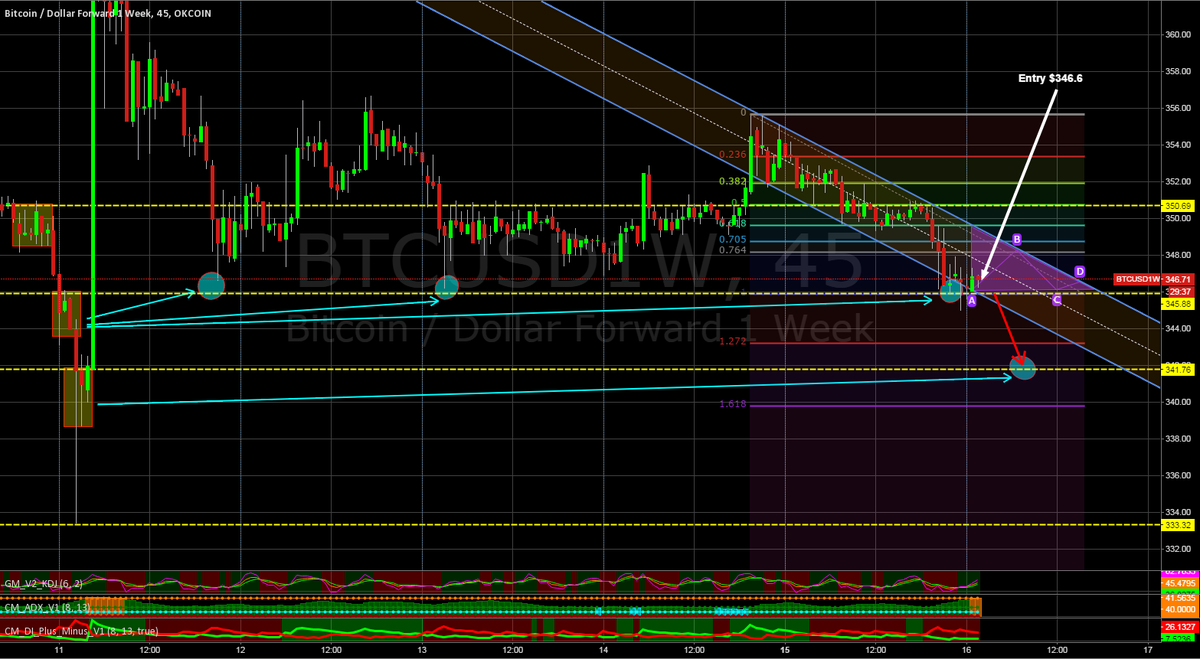Click the red BTCUSD1W 346.71 price tag
The width and height of the screenshot is (1200, 659).
(1155, 279)
